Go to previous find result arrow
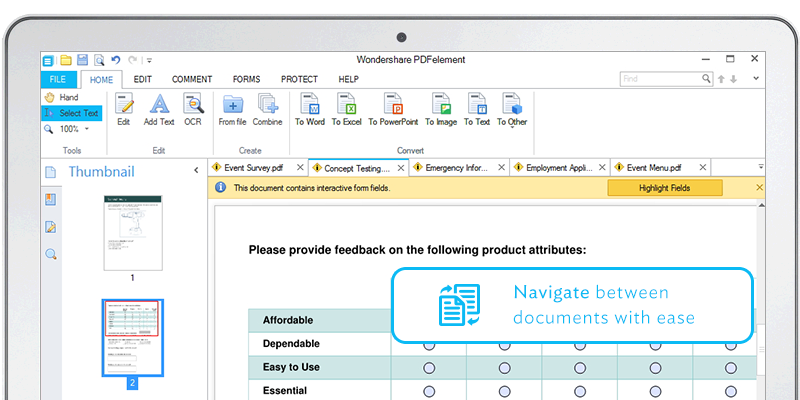 tap(721, 79)
